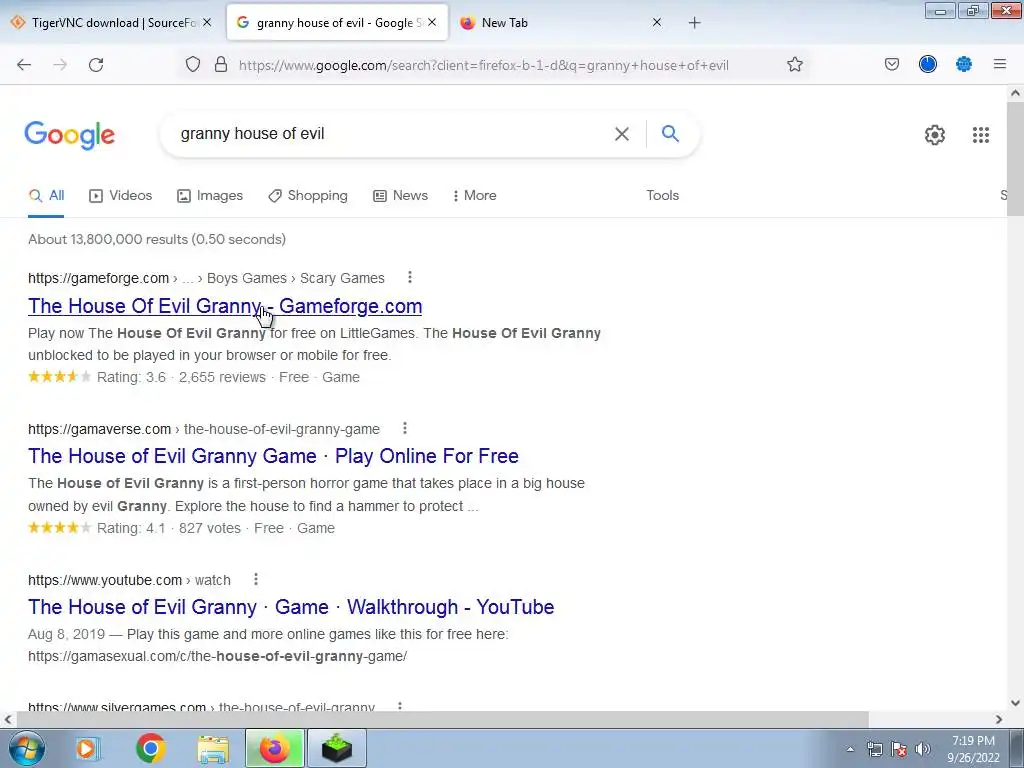Open the file explorer in the taskbar

(214, 748)
